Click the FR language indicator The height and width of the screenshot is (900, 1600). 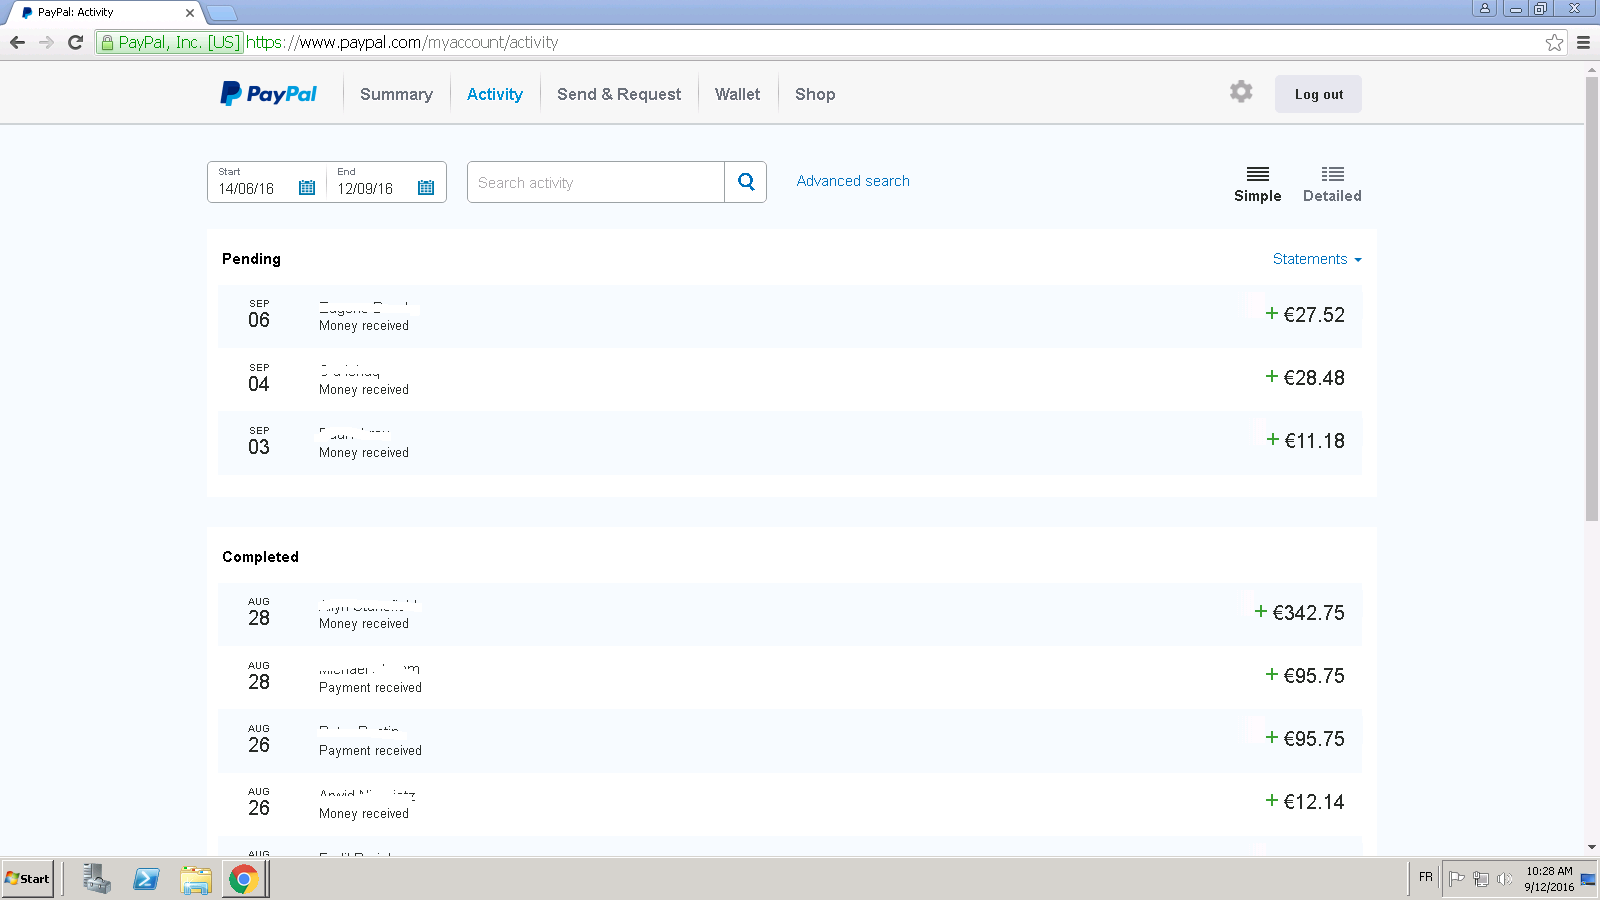pyautogui.click(x=1426, y=877)
